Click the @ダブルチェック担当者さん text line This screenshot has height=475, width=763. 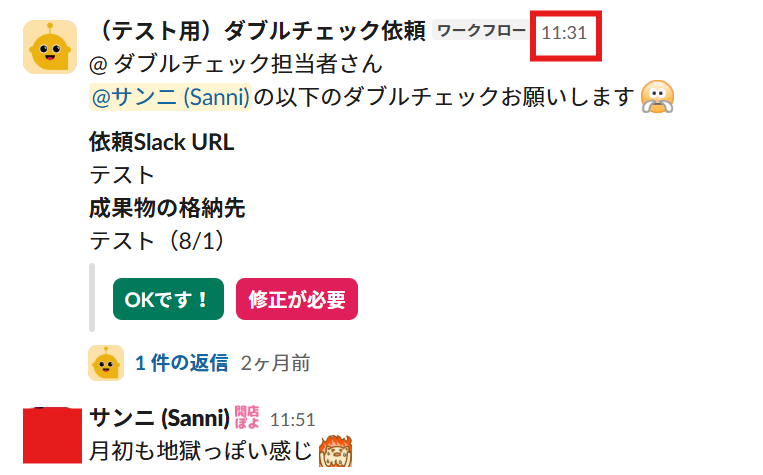coord(236,64)
